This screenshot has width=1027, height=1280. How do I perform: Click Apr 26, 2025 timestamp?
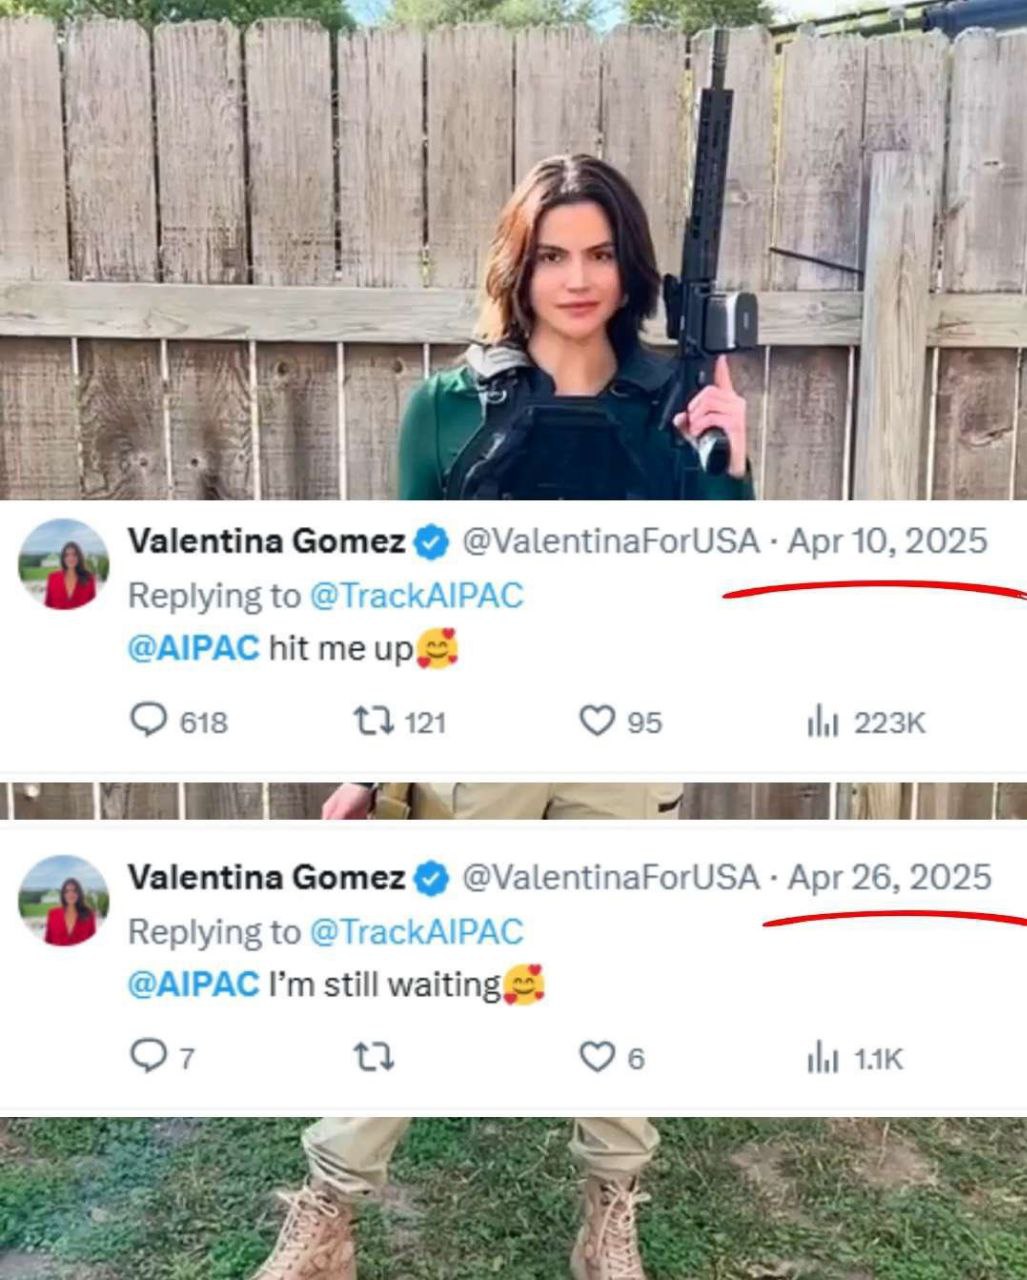pos(889,878)
